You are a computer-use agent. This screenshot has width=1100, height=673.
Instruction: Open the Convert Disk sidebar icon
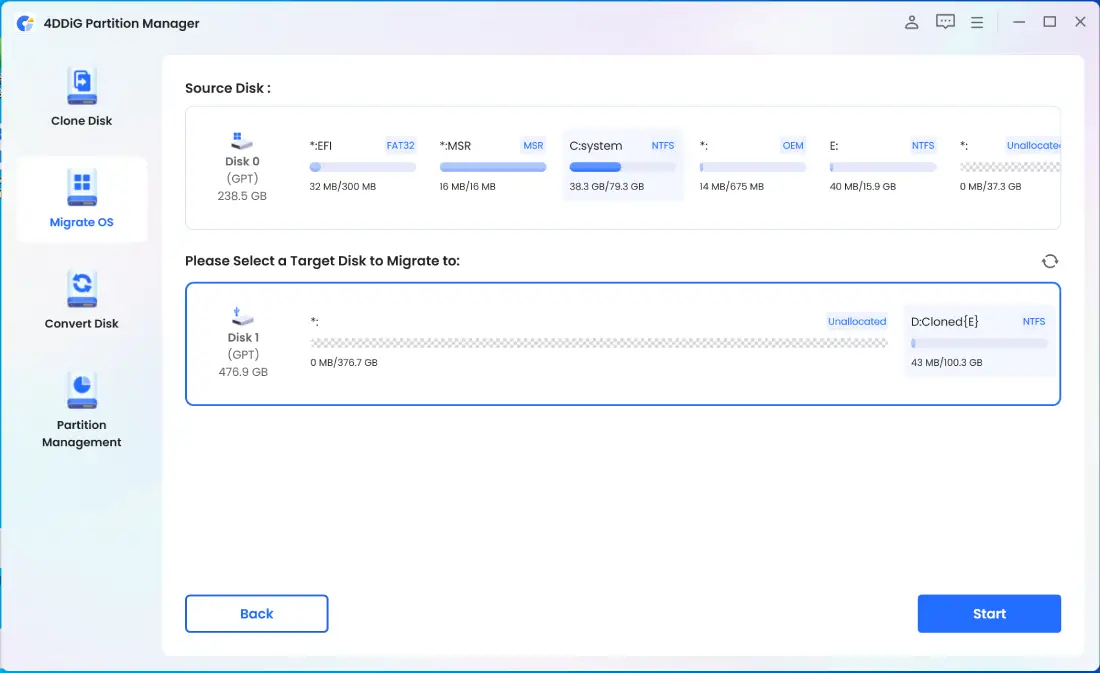point(82,288)
